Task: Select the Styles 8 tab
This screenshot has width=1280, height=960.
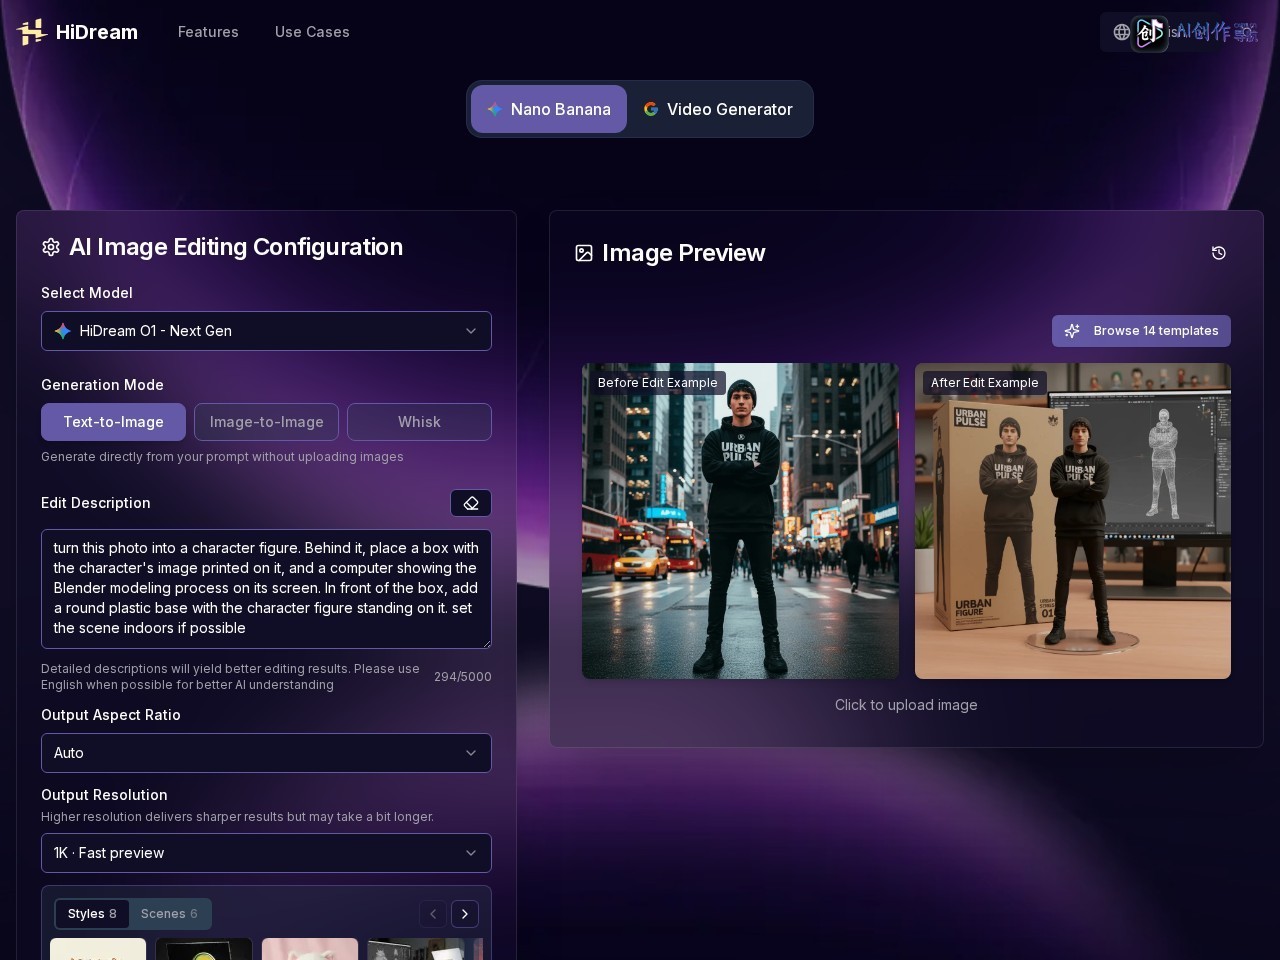Action: coord(92,914)
